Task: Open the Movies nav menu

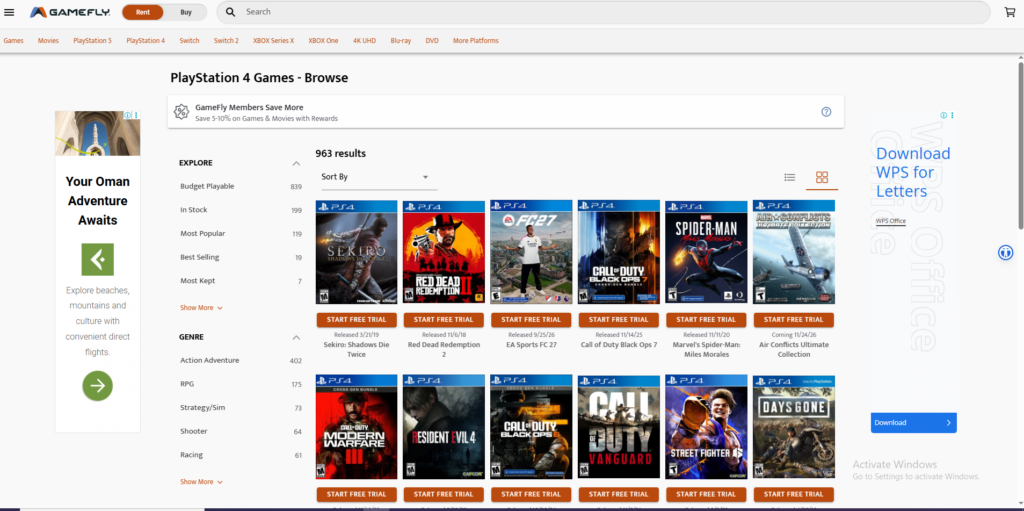Action: pyautogui.click(x=48, y=41)
